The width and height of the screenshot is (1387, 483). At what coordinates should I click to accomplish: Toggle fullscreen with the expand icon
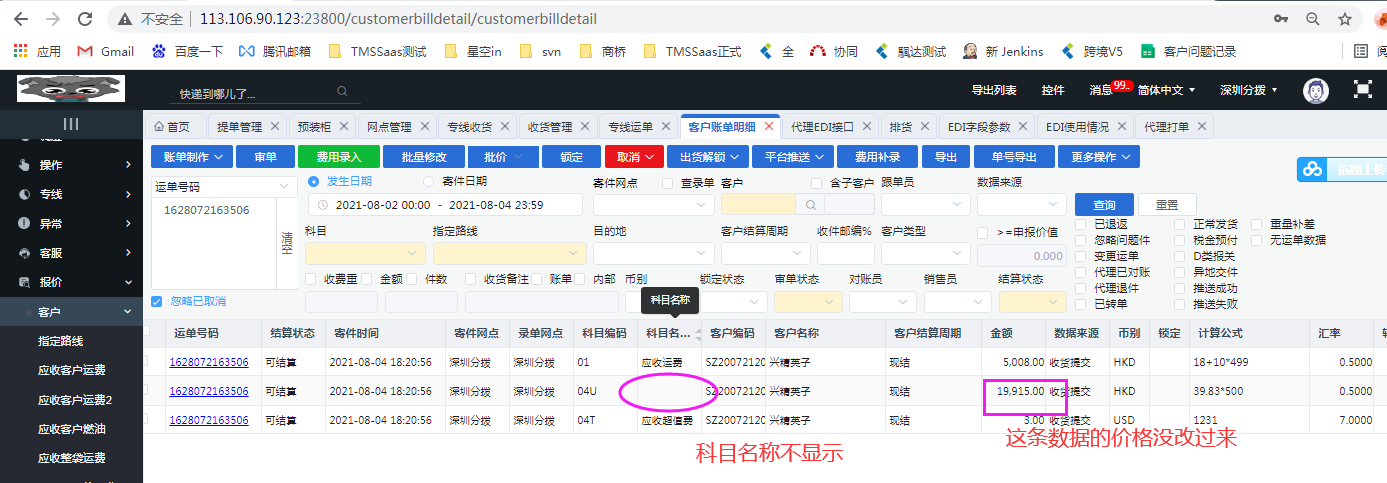pyautogui.click(x=1362, y=90)
